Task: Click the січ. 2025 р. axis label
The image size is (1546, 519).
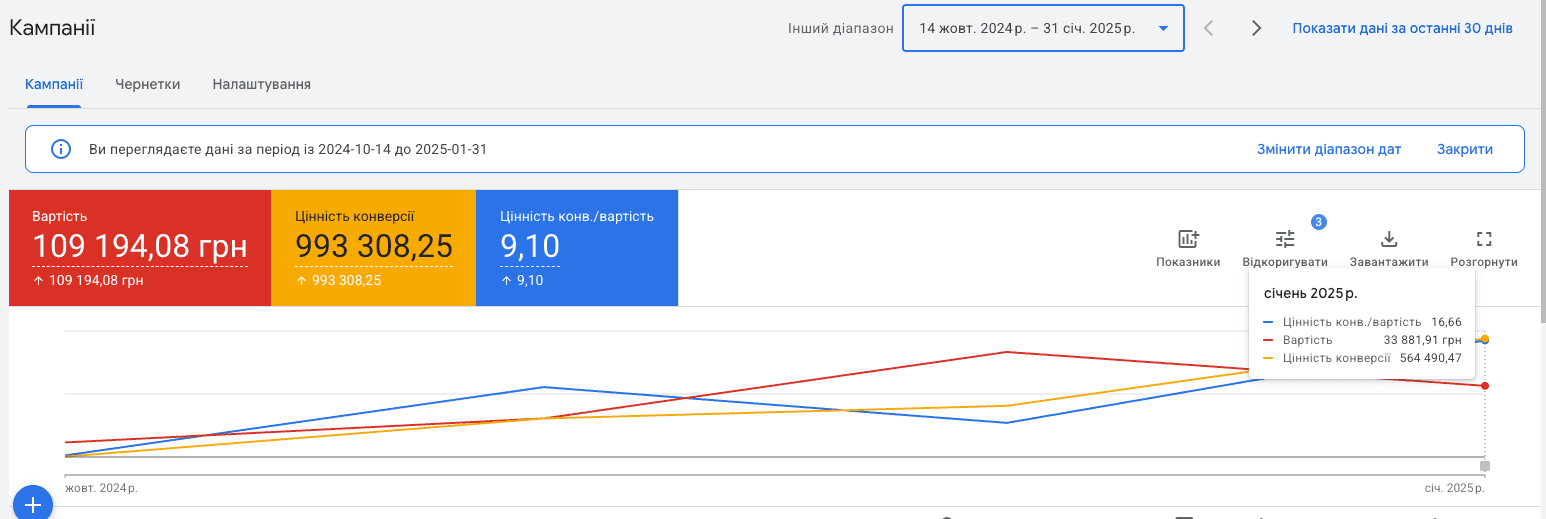Action: pos(1455,488)
